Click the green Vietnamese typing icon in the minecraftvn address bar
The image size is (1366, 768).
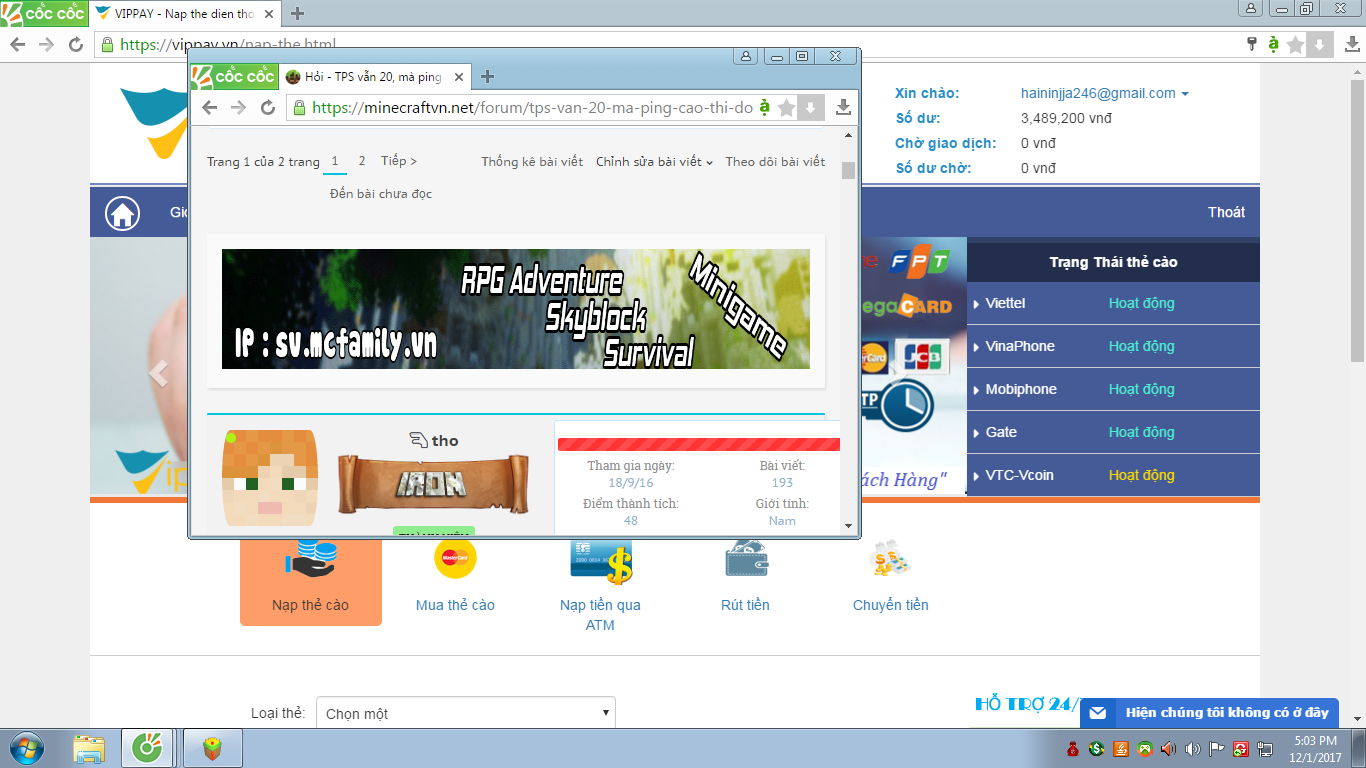click(x=765, y=107)
